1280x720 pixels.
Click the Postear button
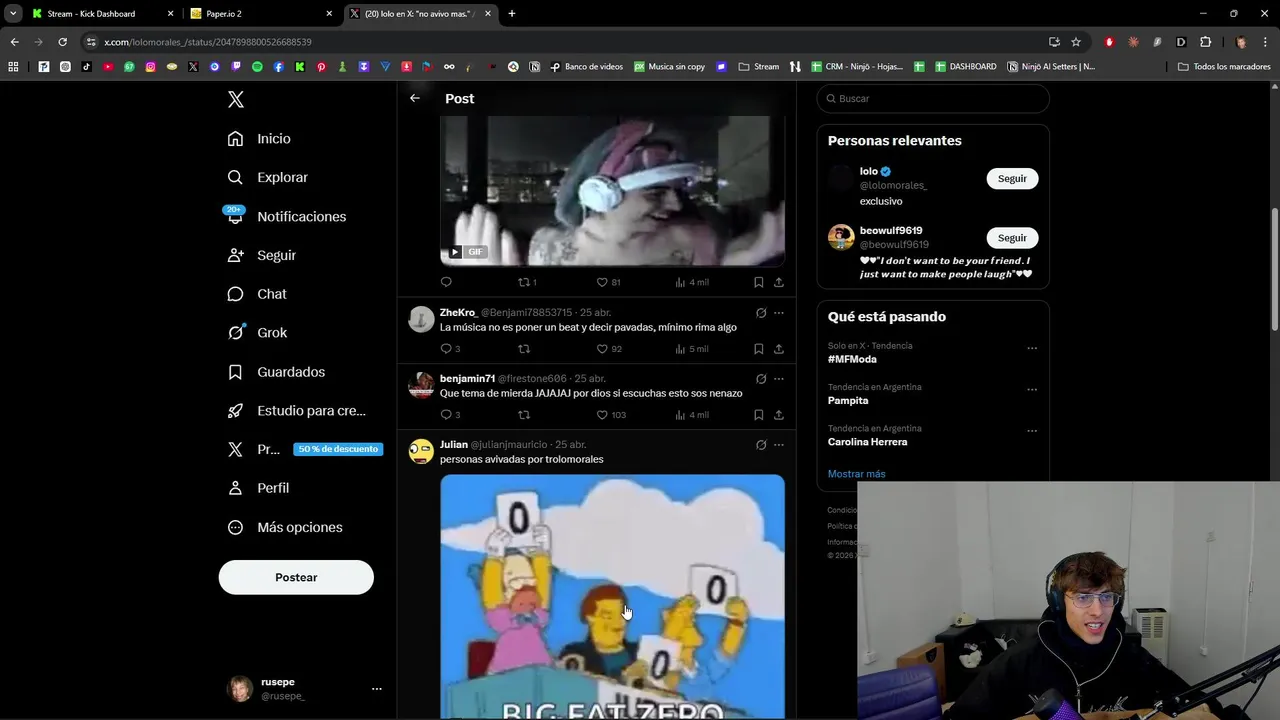click(x=296, y=577)
